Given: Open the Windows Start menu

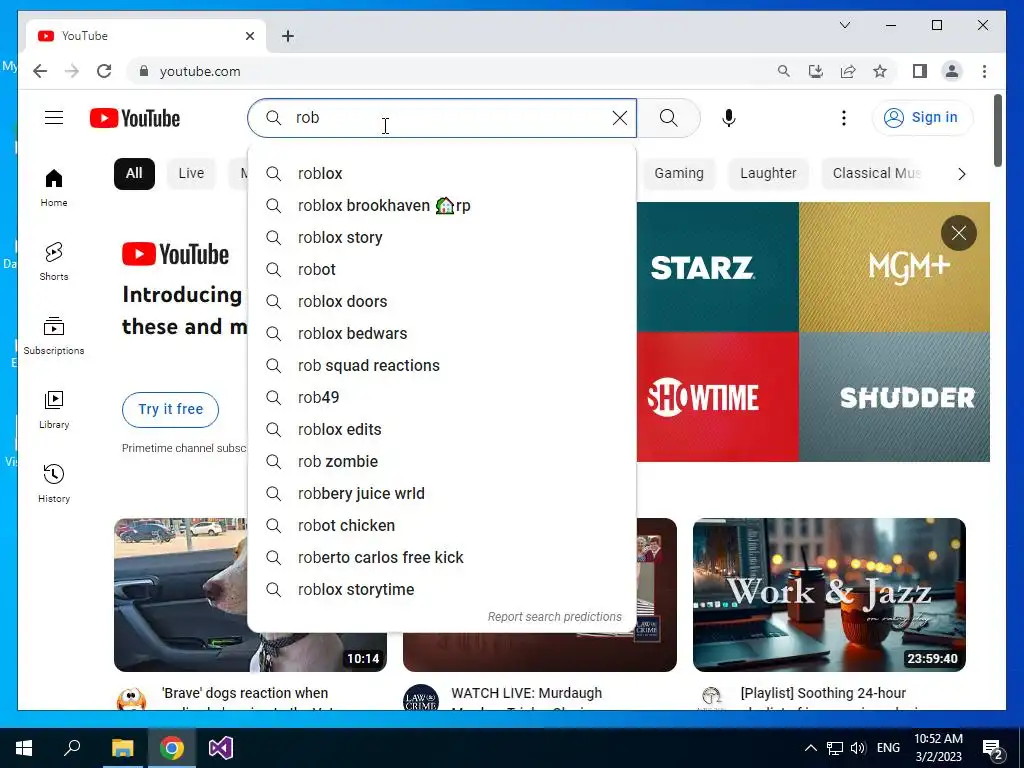Looking at the screenshot, I should click(24, 748).
